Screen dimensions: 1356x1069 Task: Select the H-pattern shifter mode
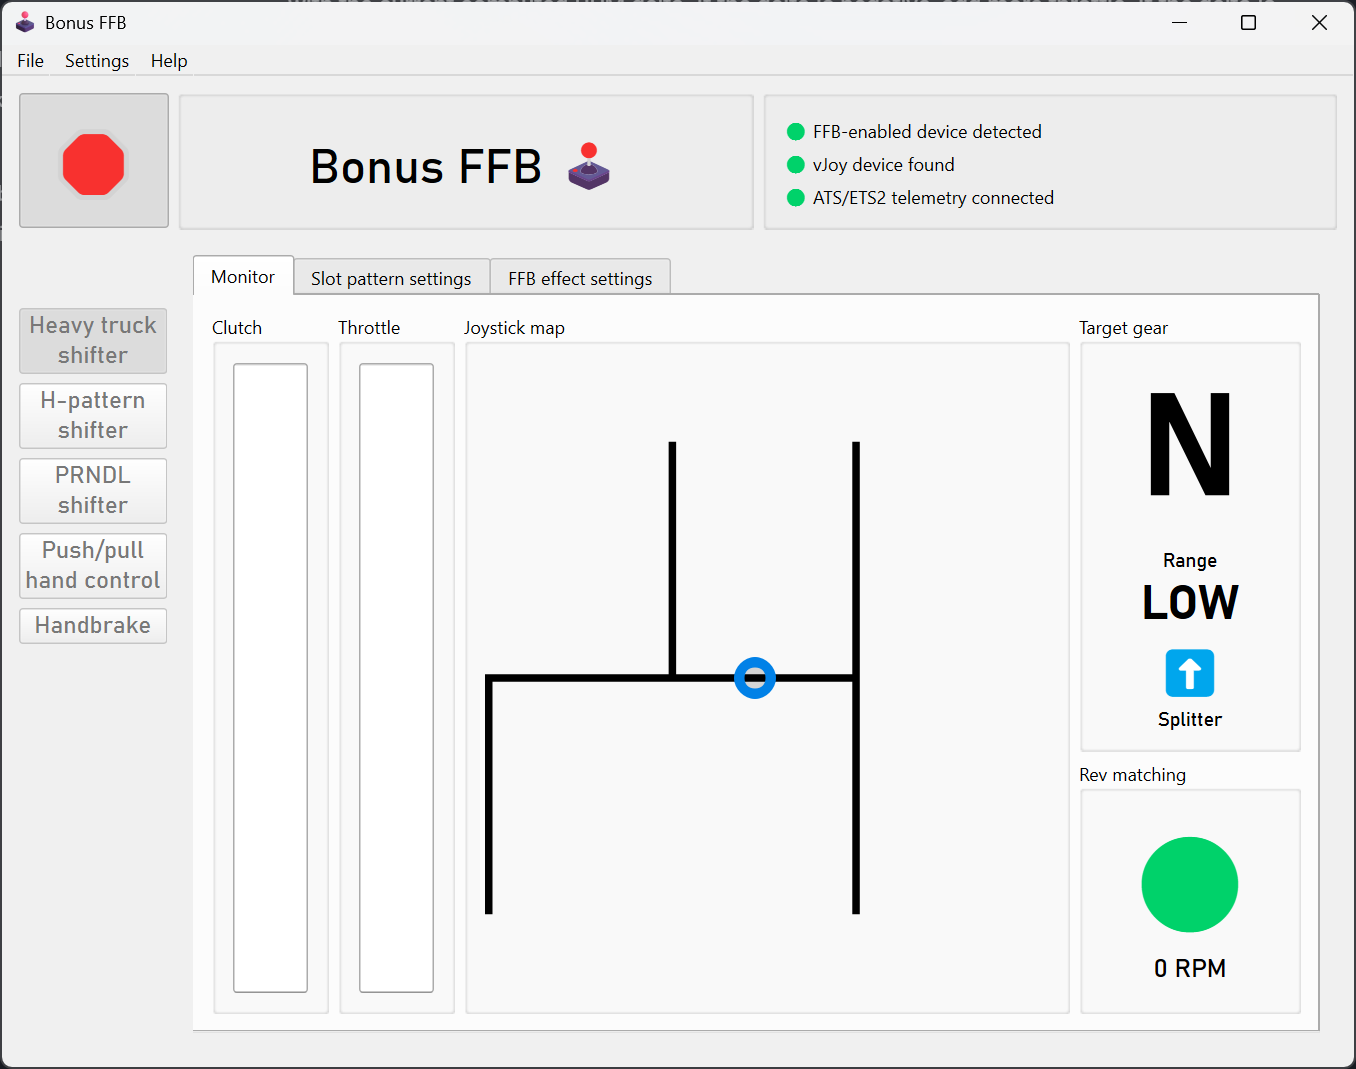click(x=93, y=416)
